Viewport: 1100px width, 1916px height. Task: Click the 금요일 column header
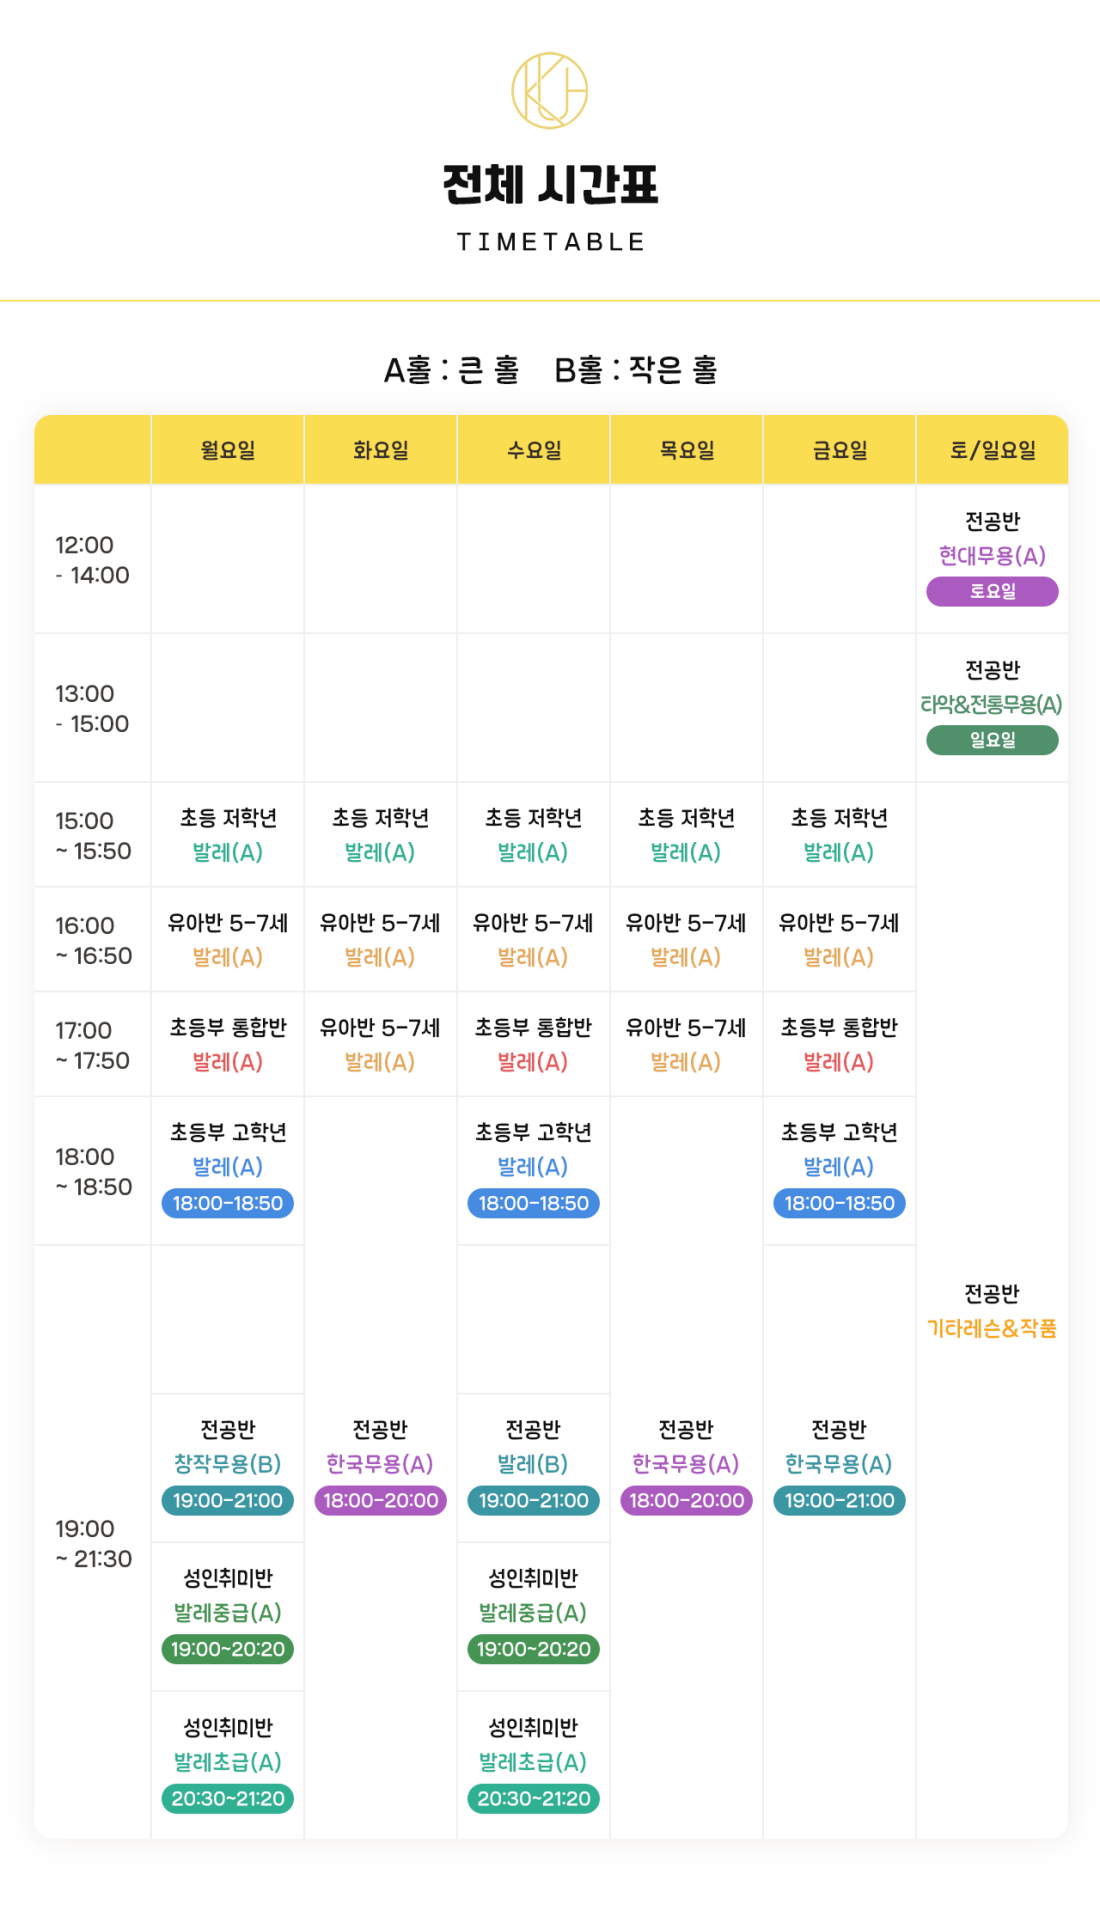[840, 450]
